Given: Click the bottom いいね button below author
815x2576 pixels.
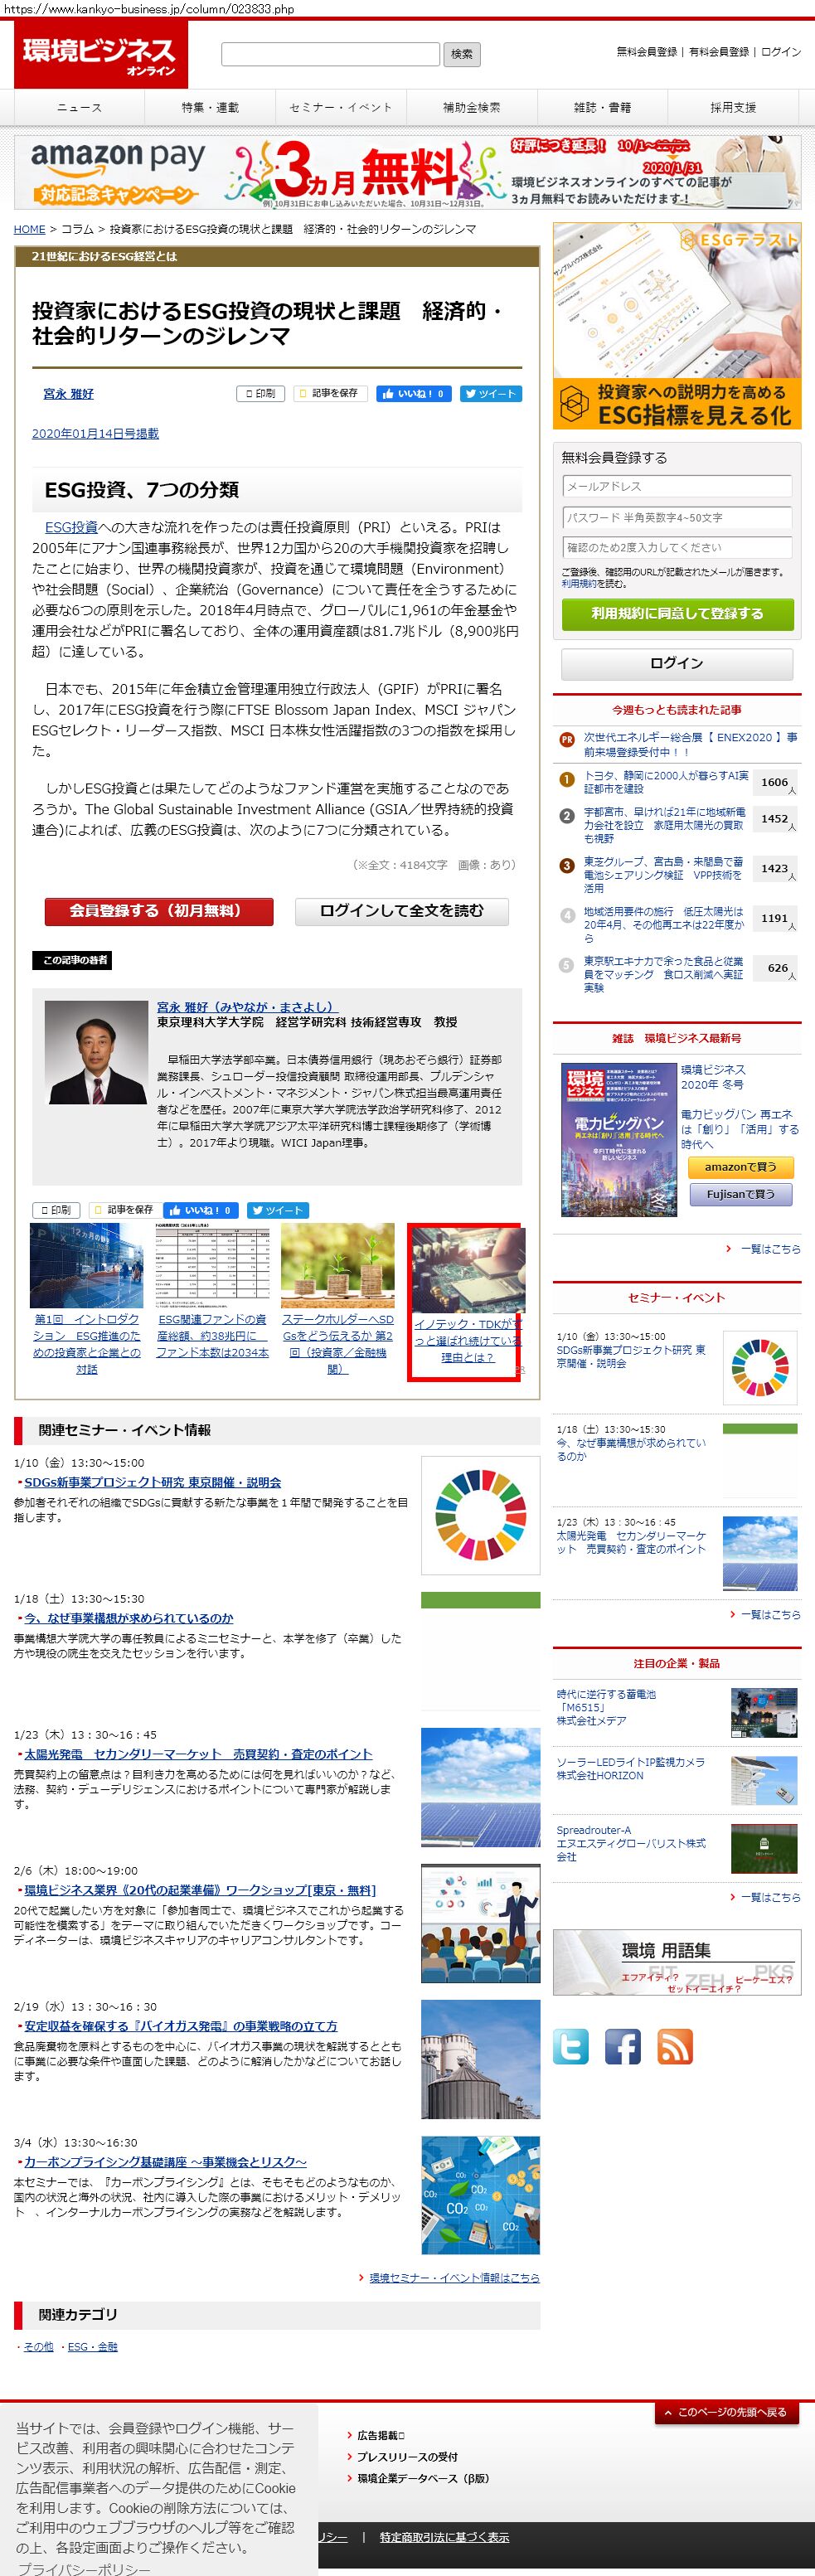Looking at the screenshot, I should tap(201, 1210).
